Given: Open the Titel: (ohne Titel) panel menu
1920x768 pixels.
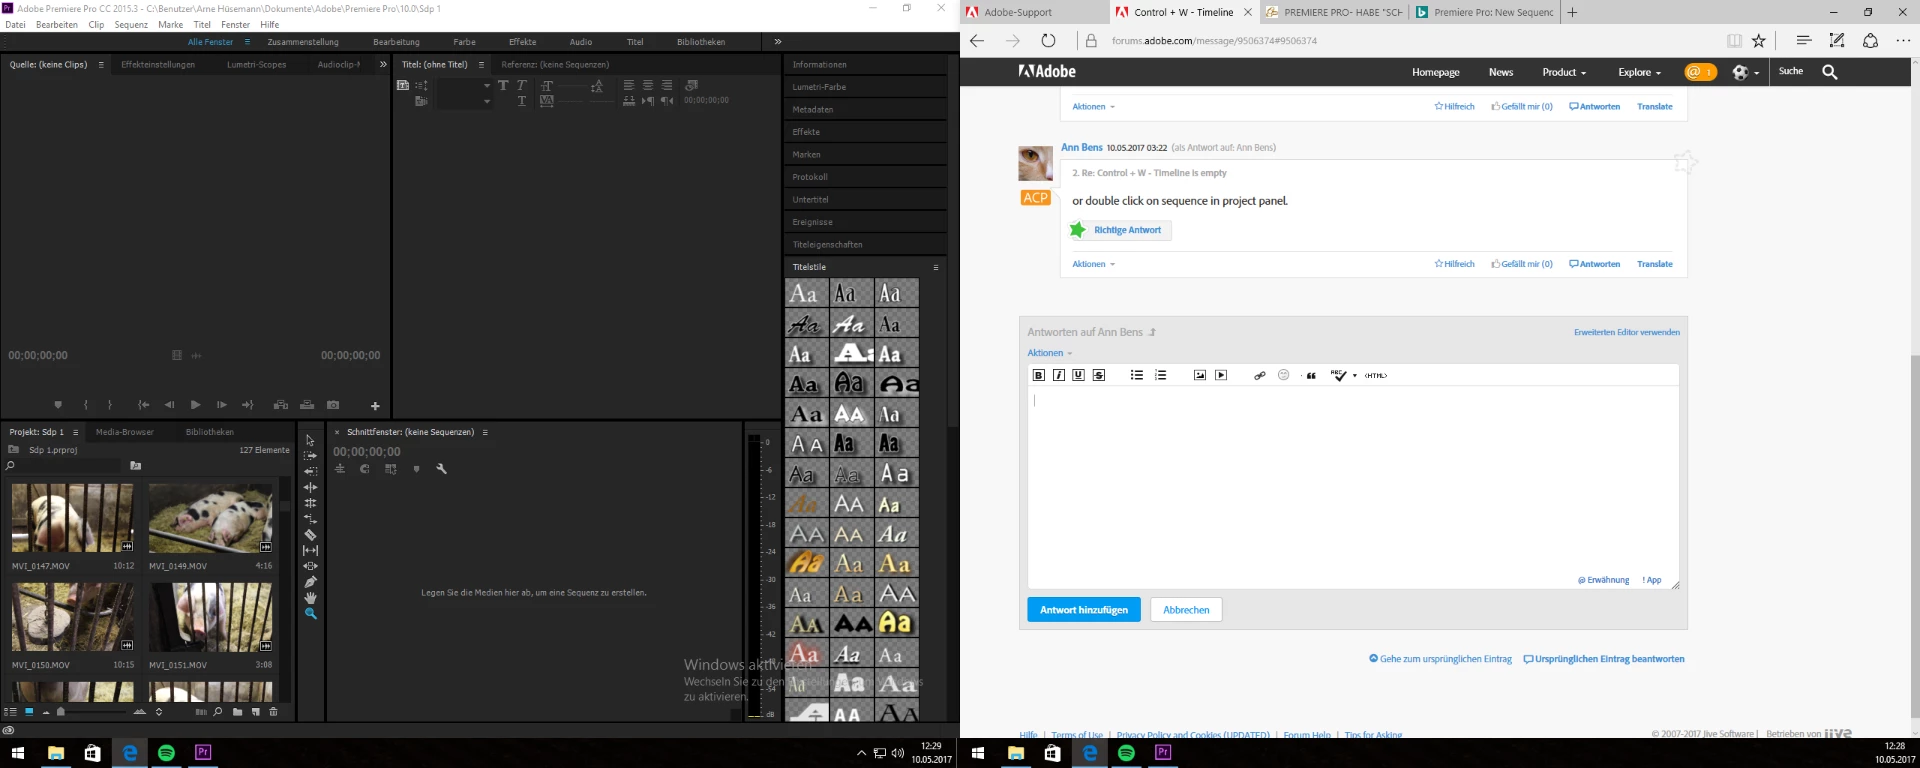Looking at the screenshot, I should 481,65.
